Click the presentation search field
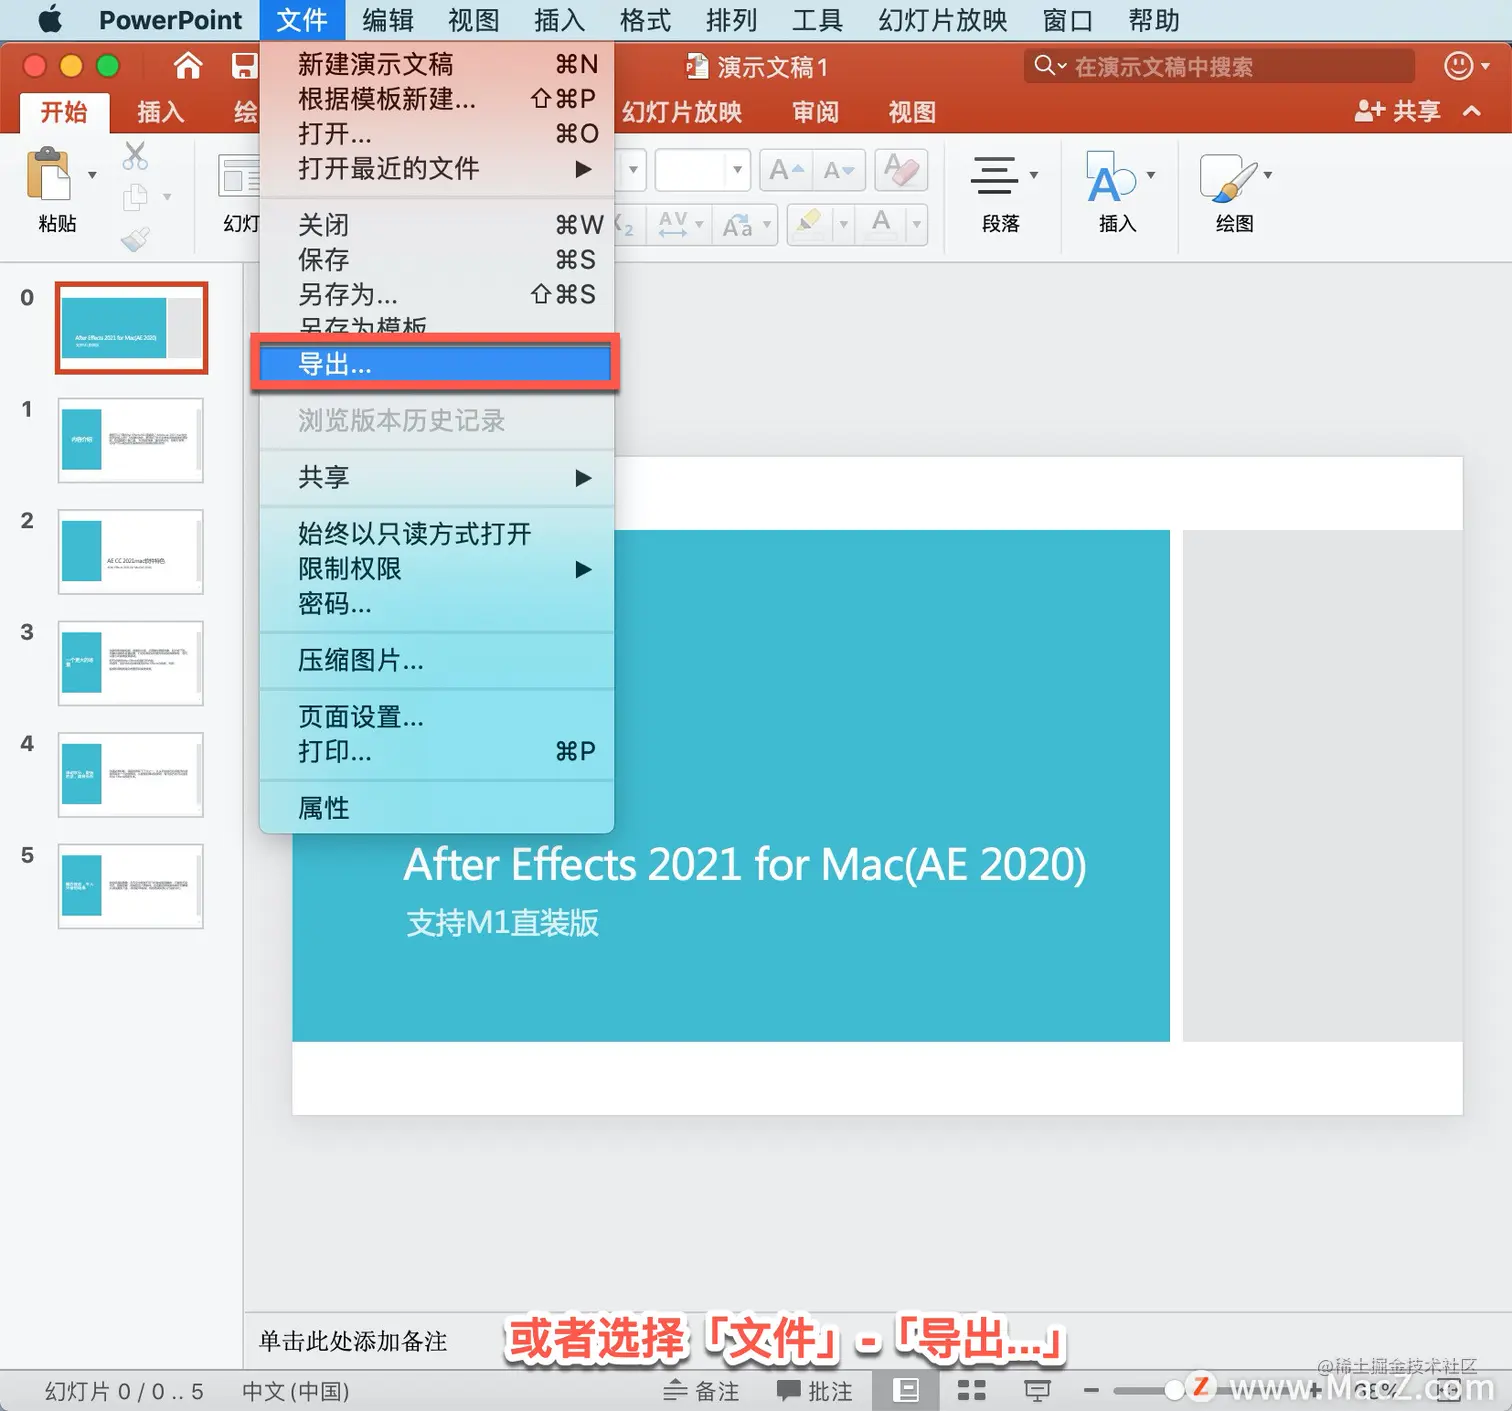Image resolution: width=1512 pixels, height=1411 pixels. click(1219, 67)
